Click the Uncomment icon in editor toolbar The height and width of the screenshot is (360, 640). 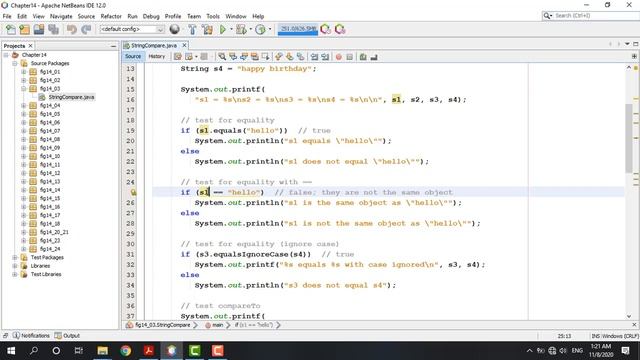tap(374, 57)
